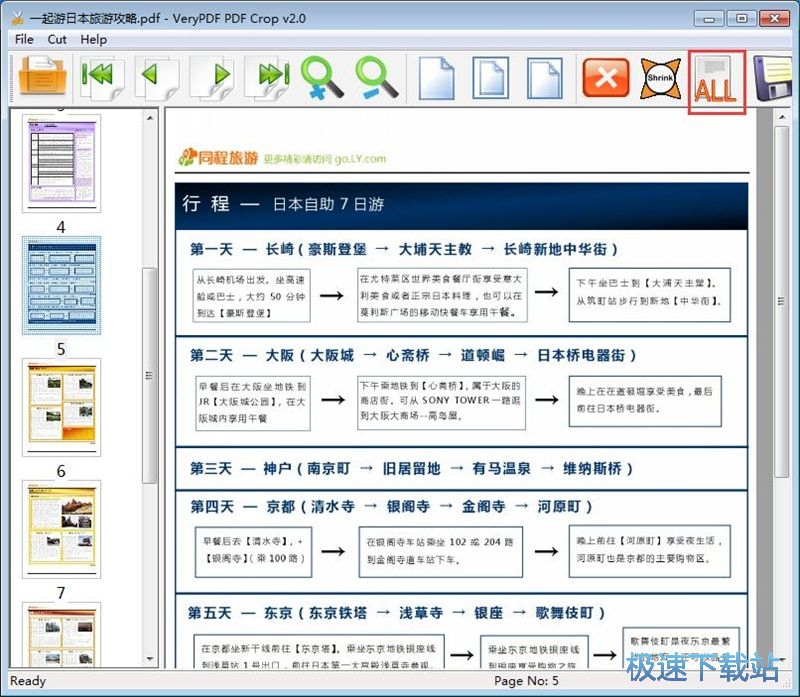Apply crop to ALL pages
This screenshot has height=697, width=800.
point(716,82)
